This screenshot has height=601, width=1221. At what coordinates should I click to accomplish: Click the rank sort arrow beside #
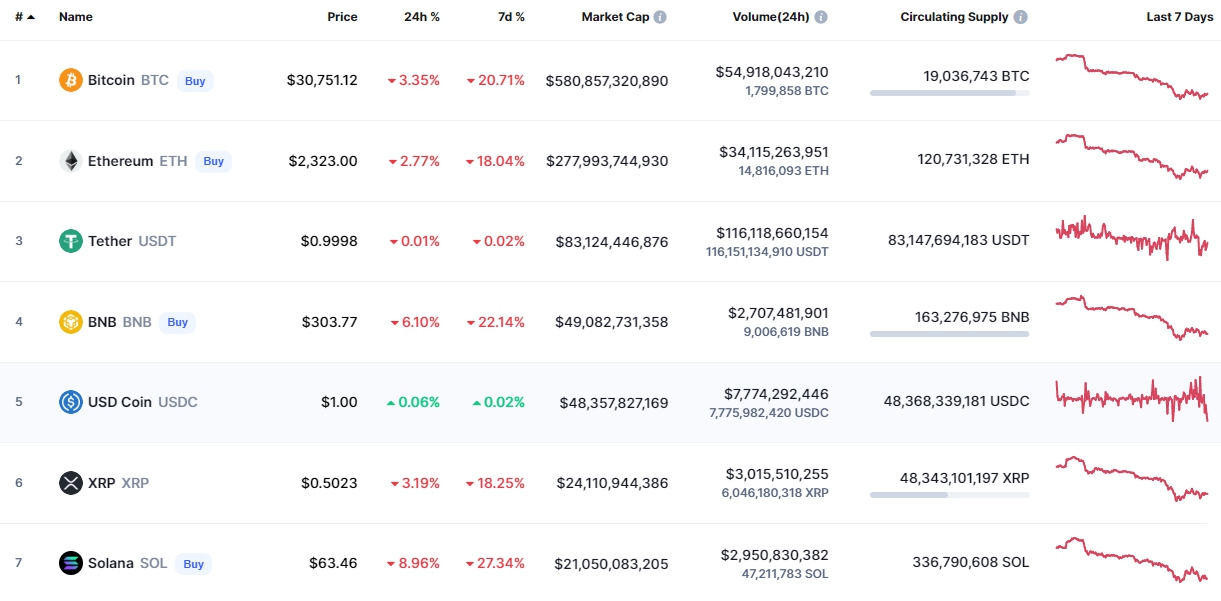click(31, 17)
